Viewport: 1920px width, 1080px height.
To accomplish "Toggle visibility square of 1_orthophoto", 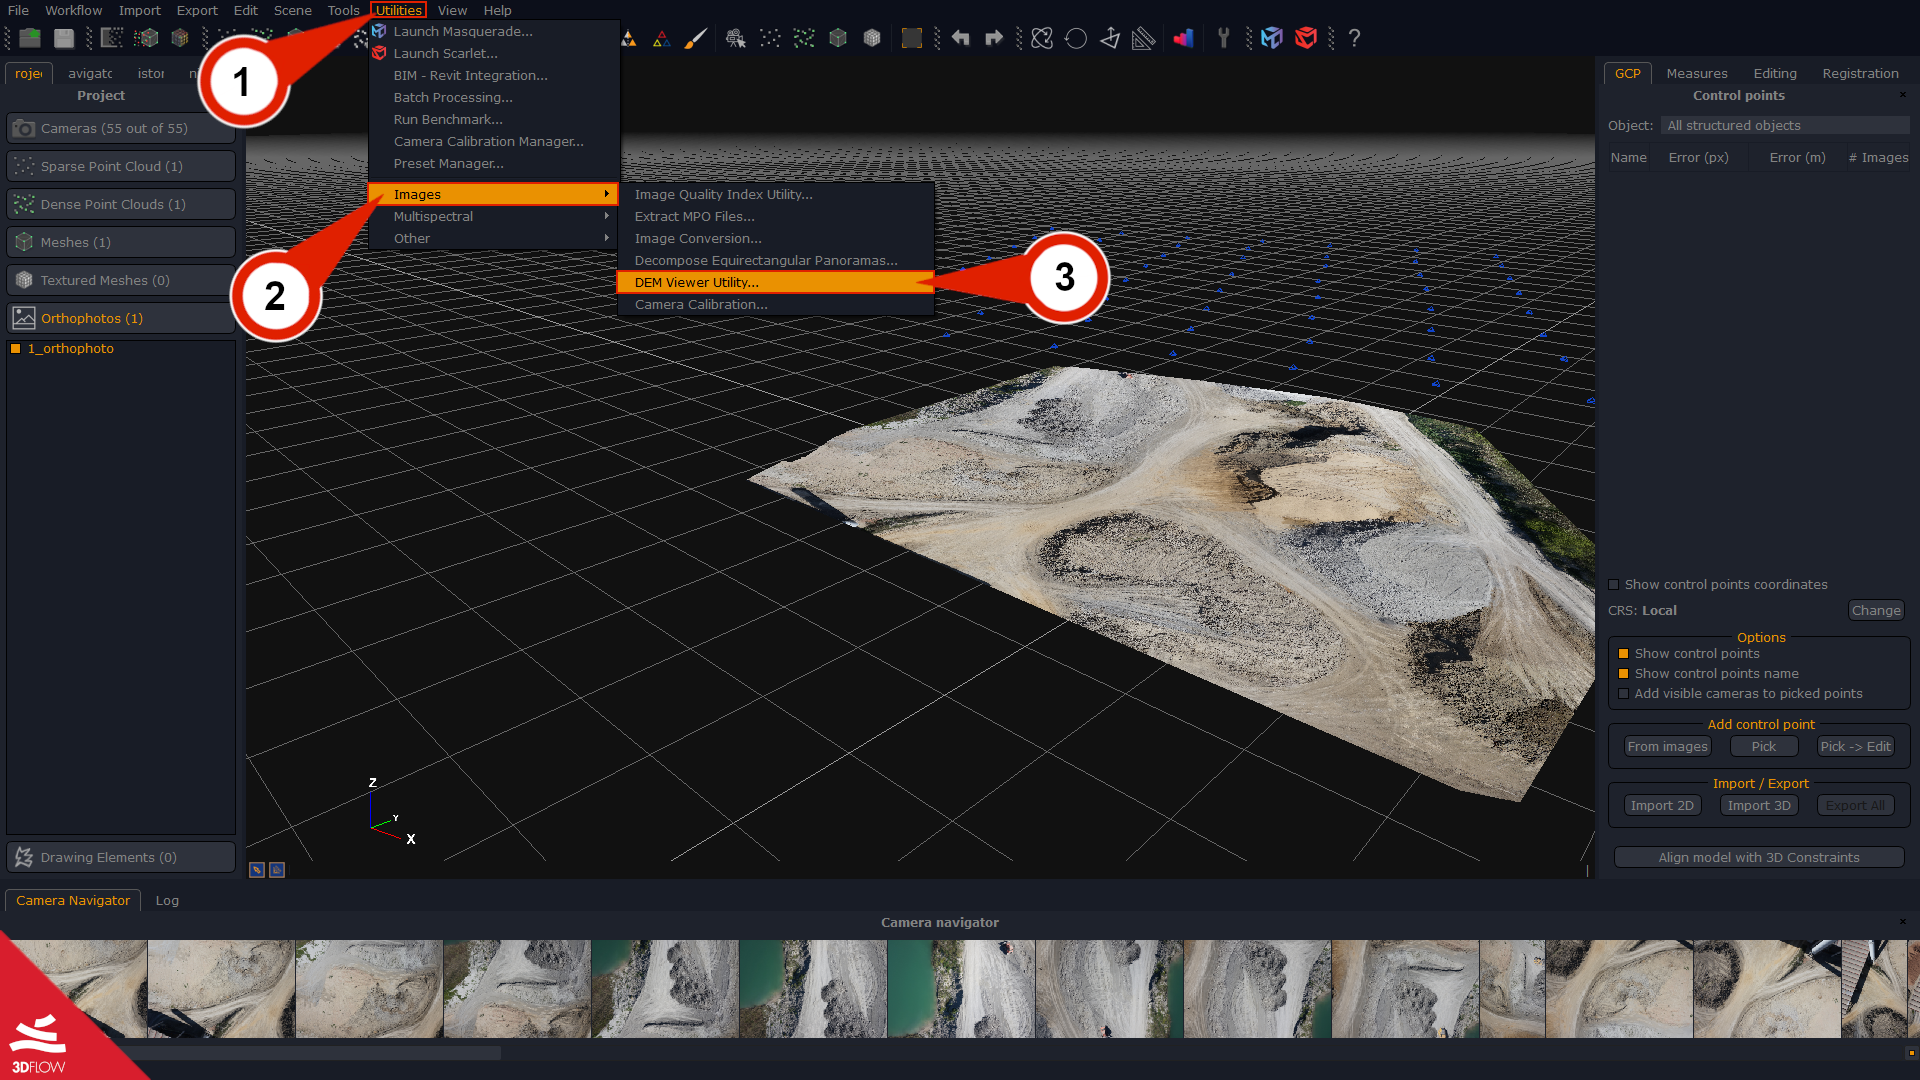I will click(16, 349).
